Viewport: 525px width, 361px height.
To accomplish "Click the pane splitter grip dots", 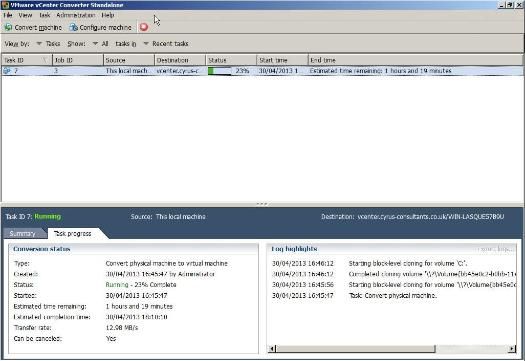I will click(262, 204).
